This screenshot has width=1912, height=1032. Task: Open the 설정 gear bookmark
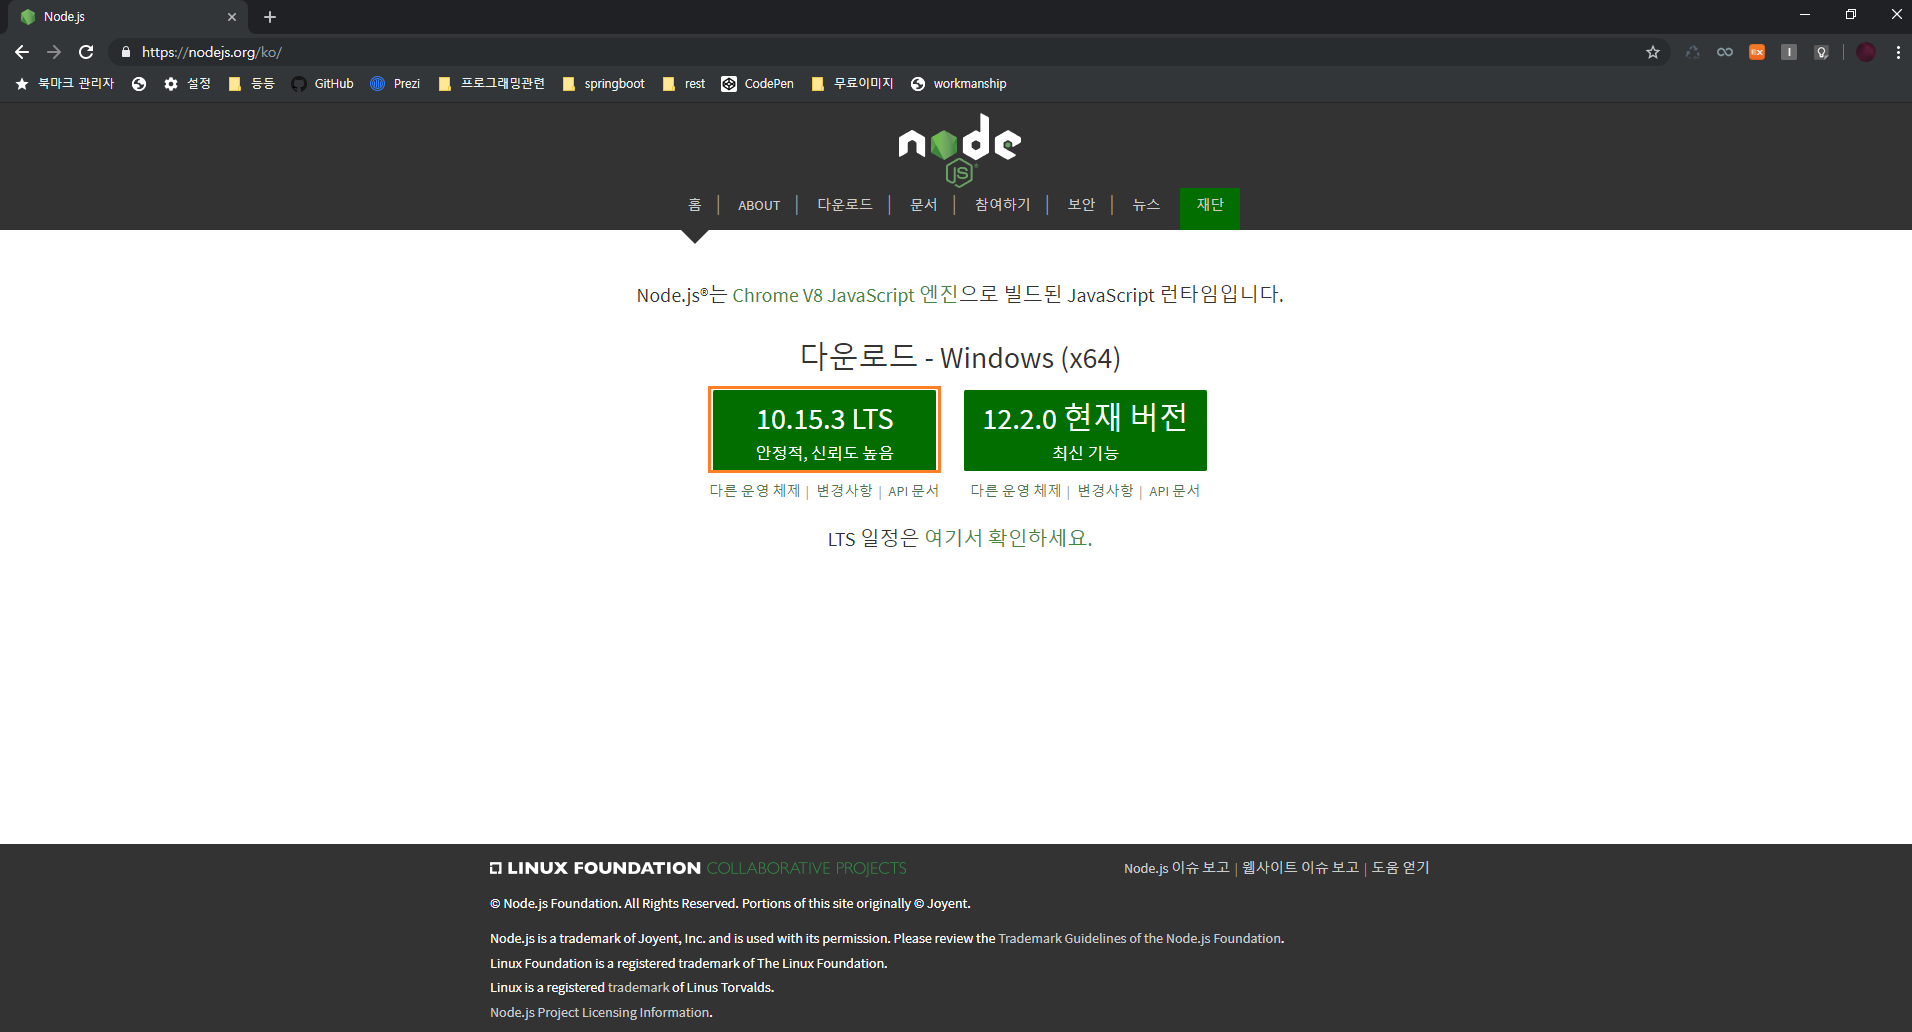(187, 84)
